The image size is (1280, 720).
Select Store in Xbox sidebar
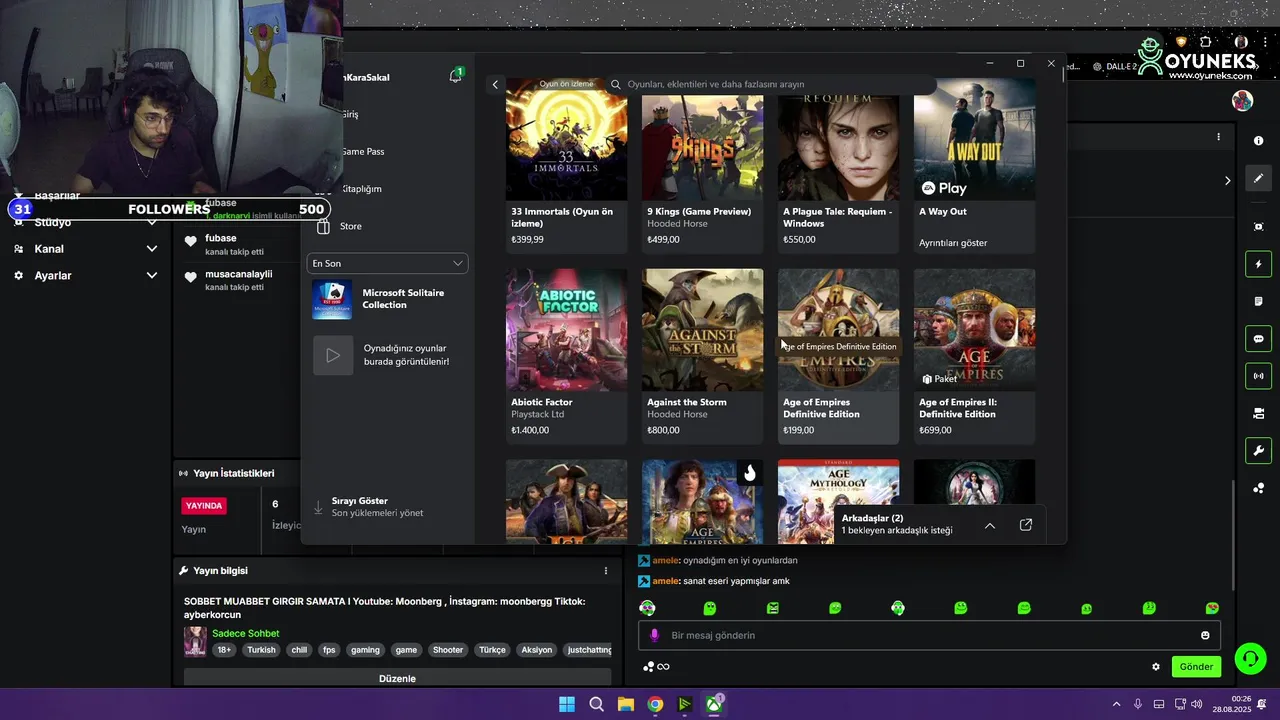[x=351, y=226]
